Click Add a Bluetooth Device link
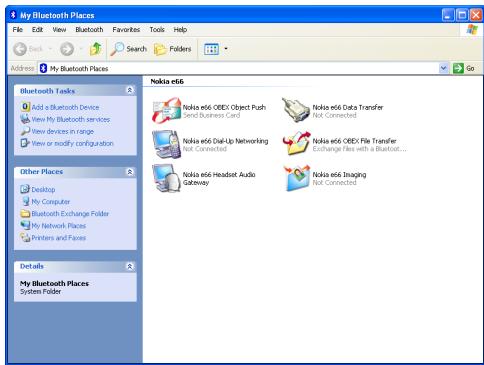Image resolution: width=484 pixels, height=365 pixels. 65,107
